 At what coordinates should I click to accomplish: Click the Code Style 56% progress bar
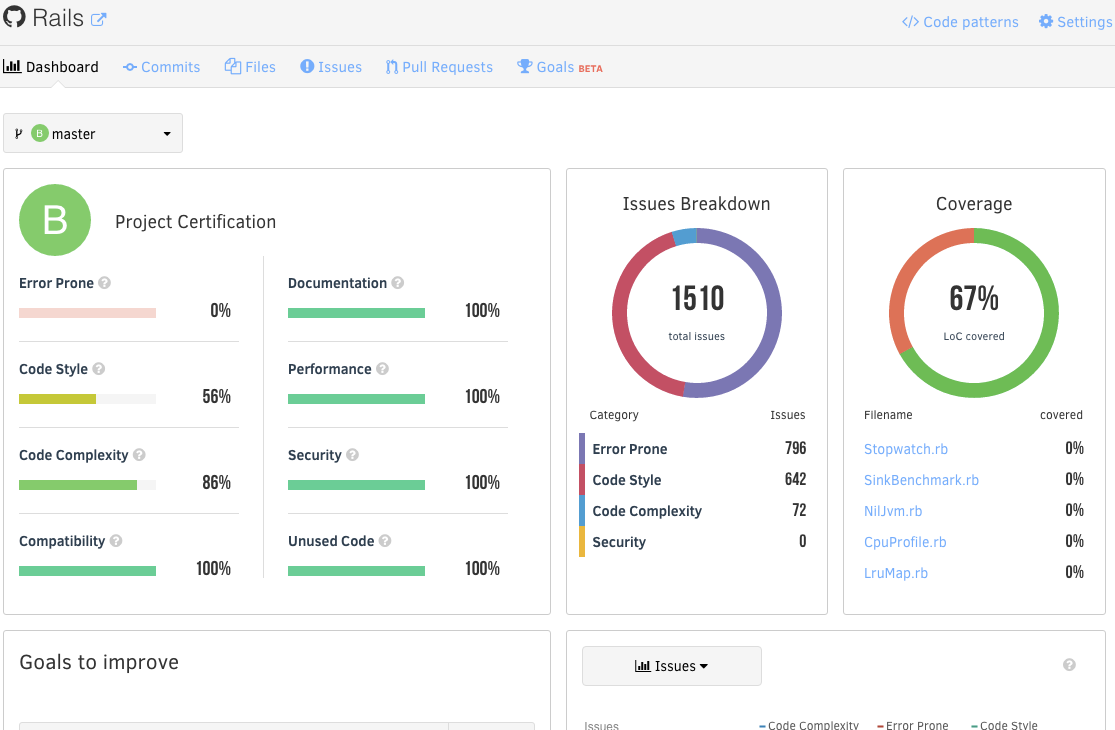coord(87,399)
